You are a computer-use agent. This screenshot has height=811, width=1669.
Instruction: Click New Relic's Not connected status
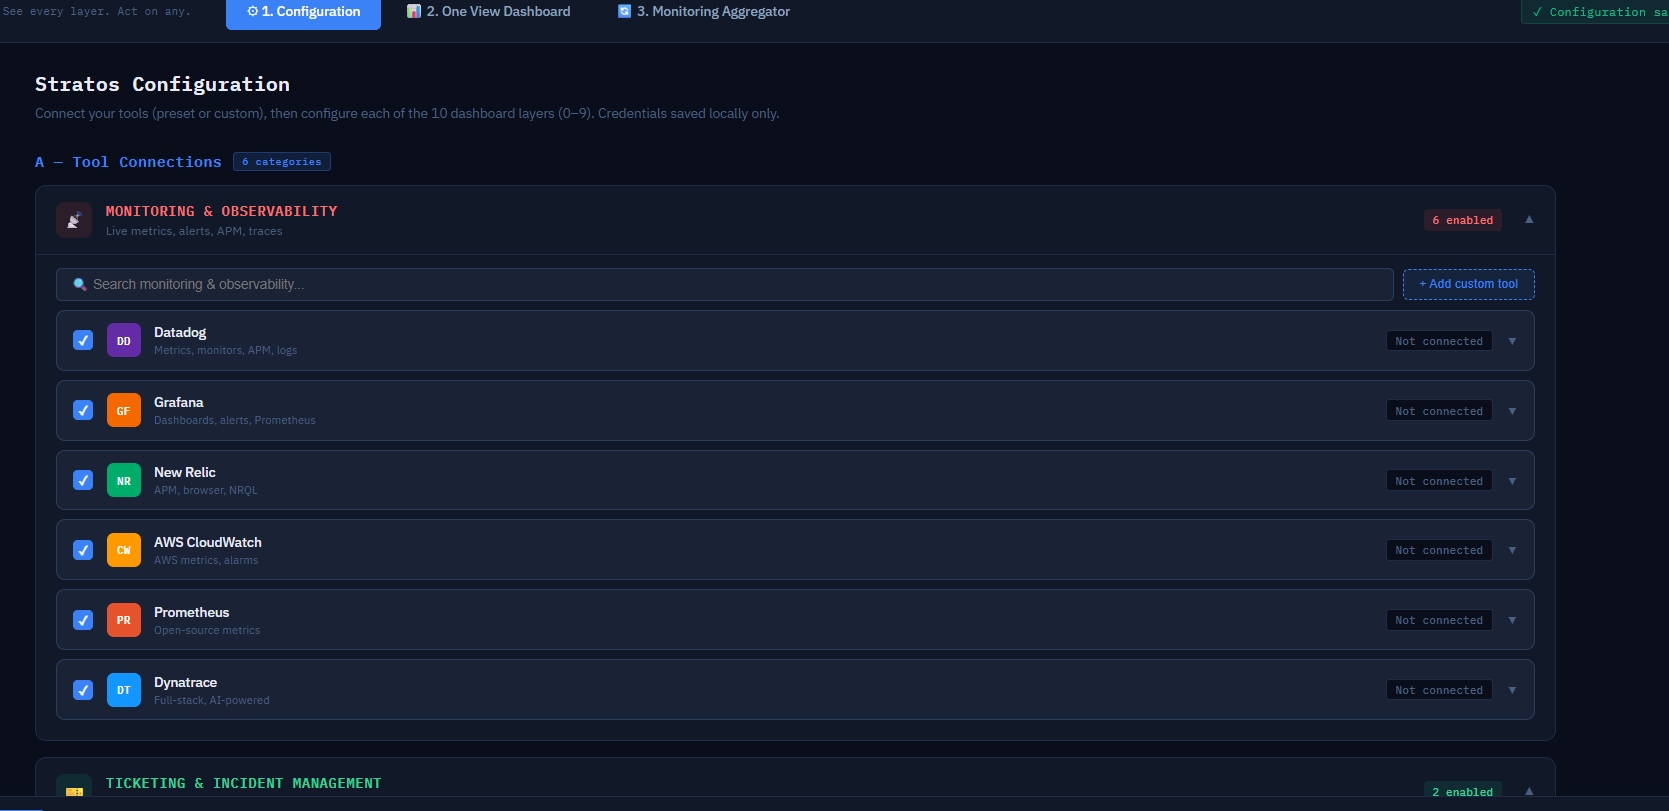[1439, 481]
